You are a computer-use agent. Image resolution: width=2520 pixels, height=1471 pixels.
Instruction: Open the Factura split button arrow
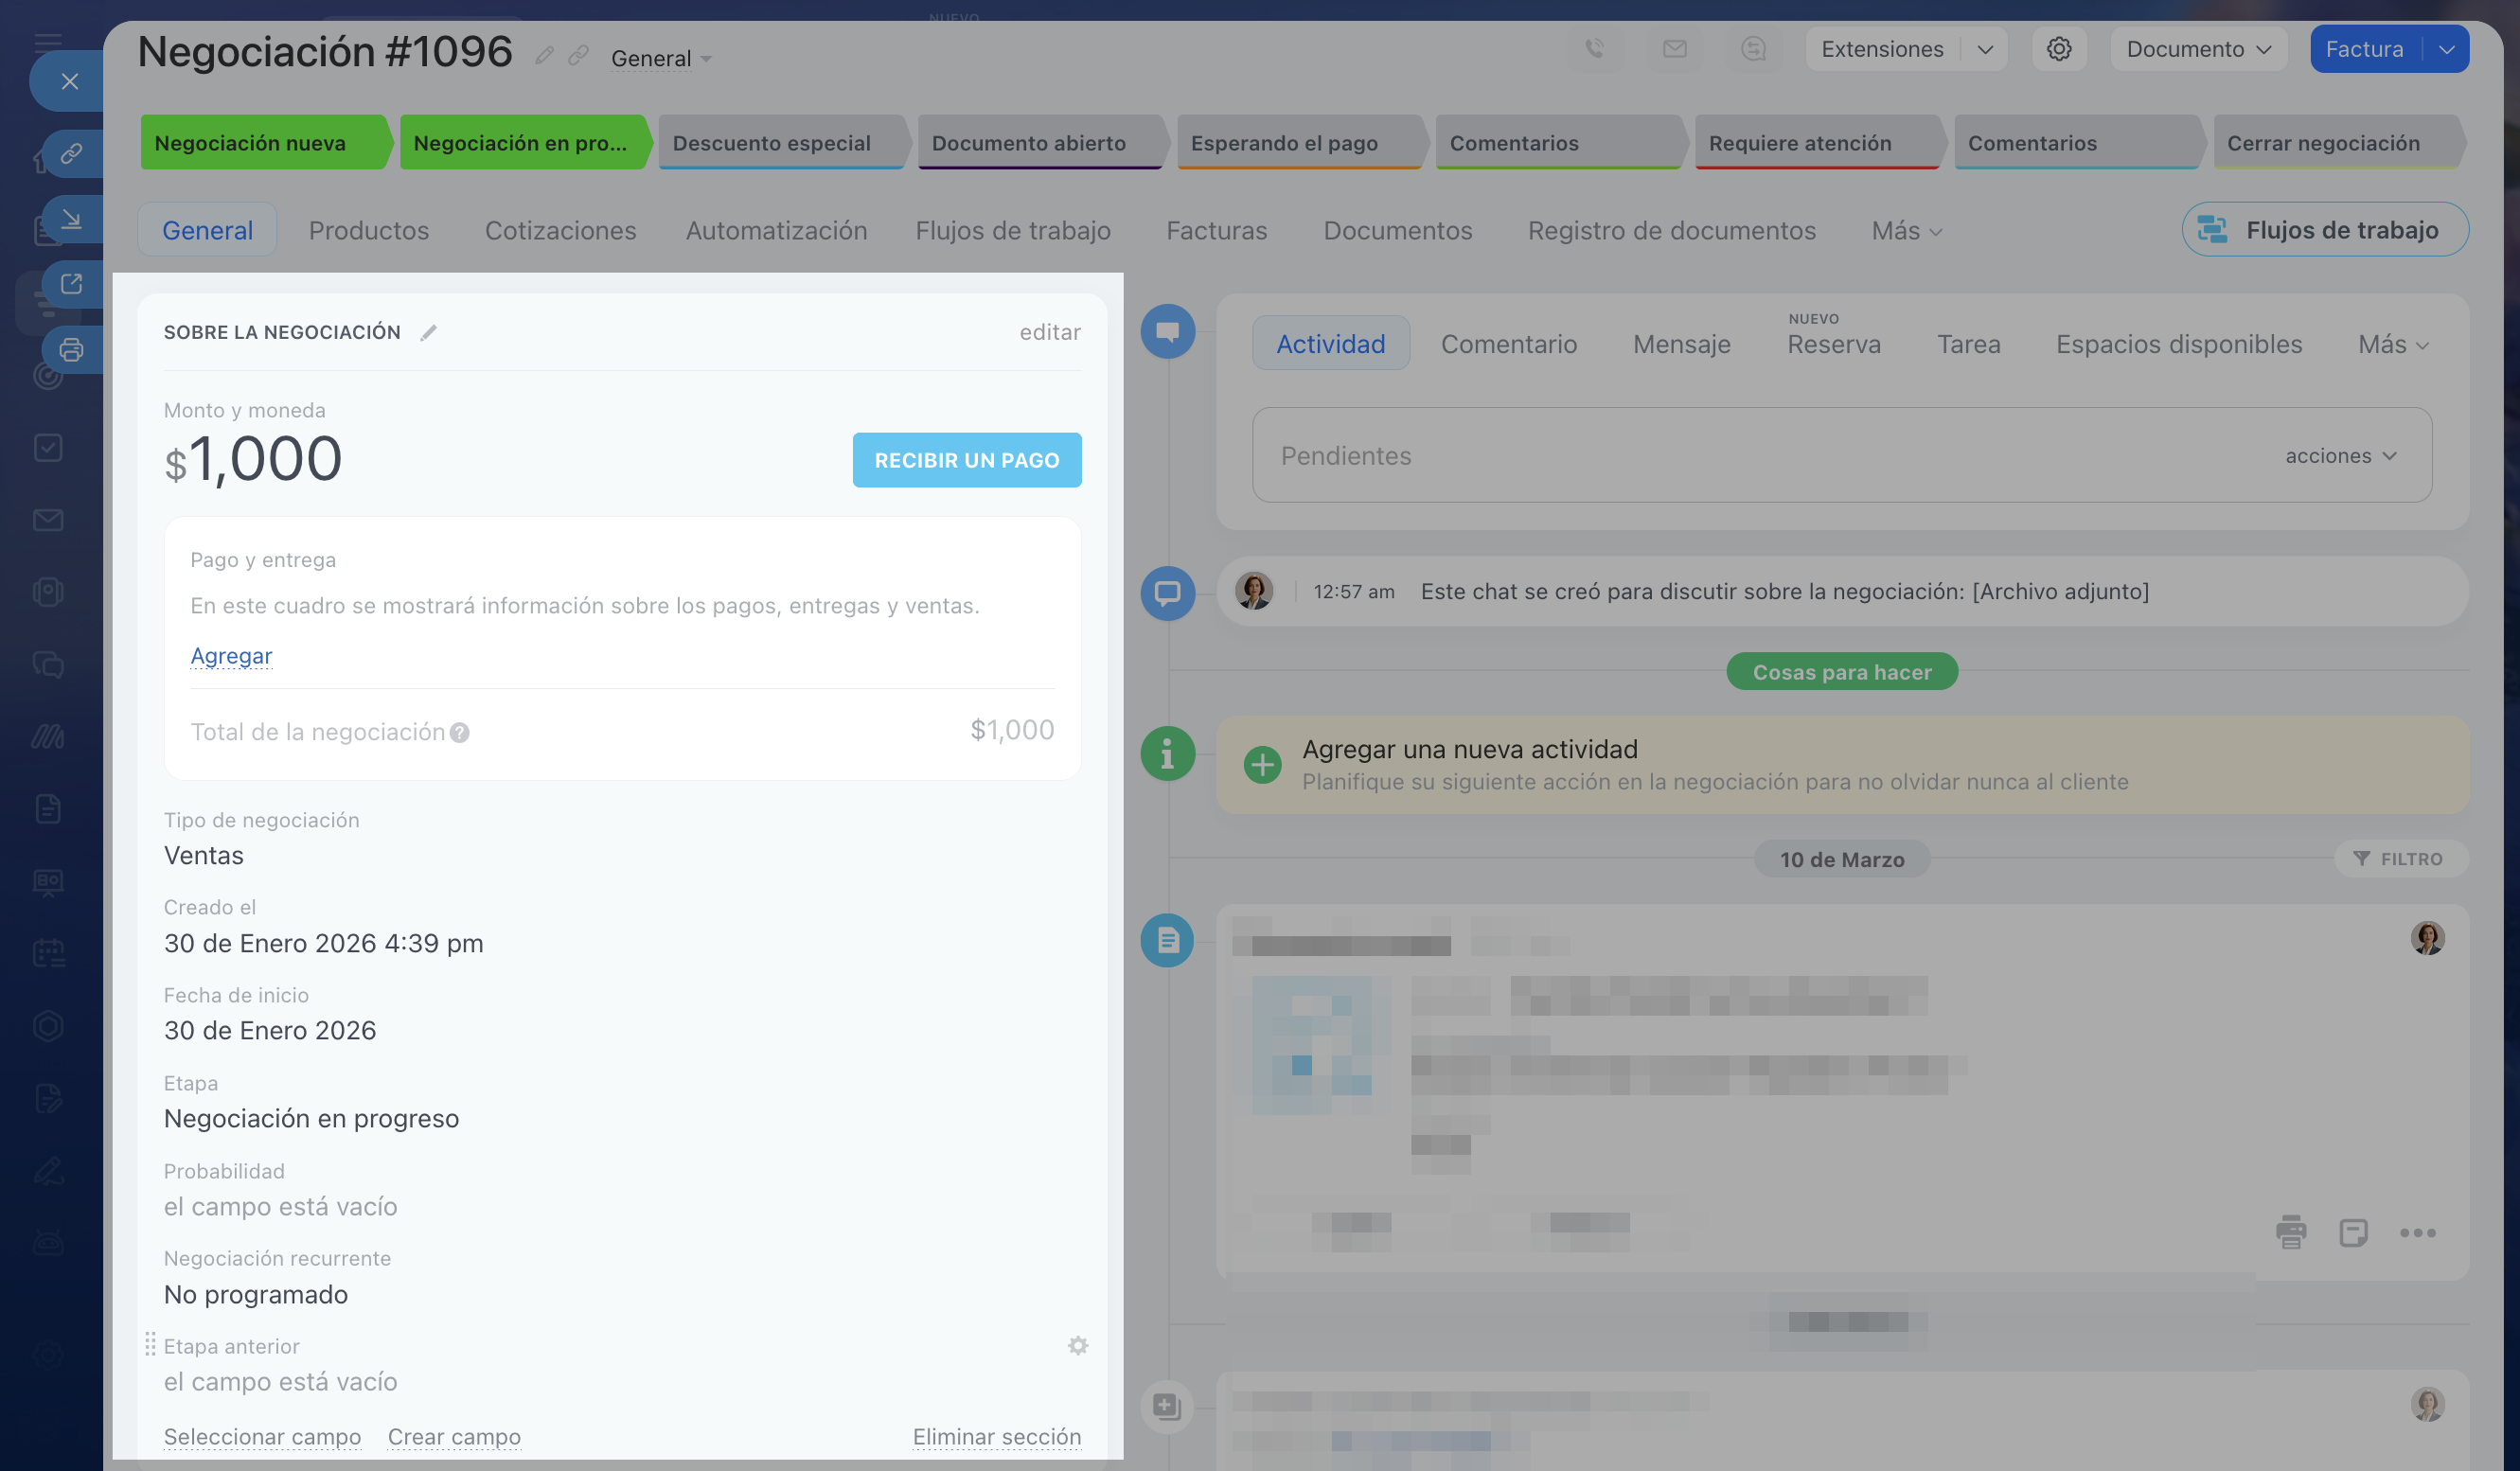[x=2446, y=49]
